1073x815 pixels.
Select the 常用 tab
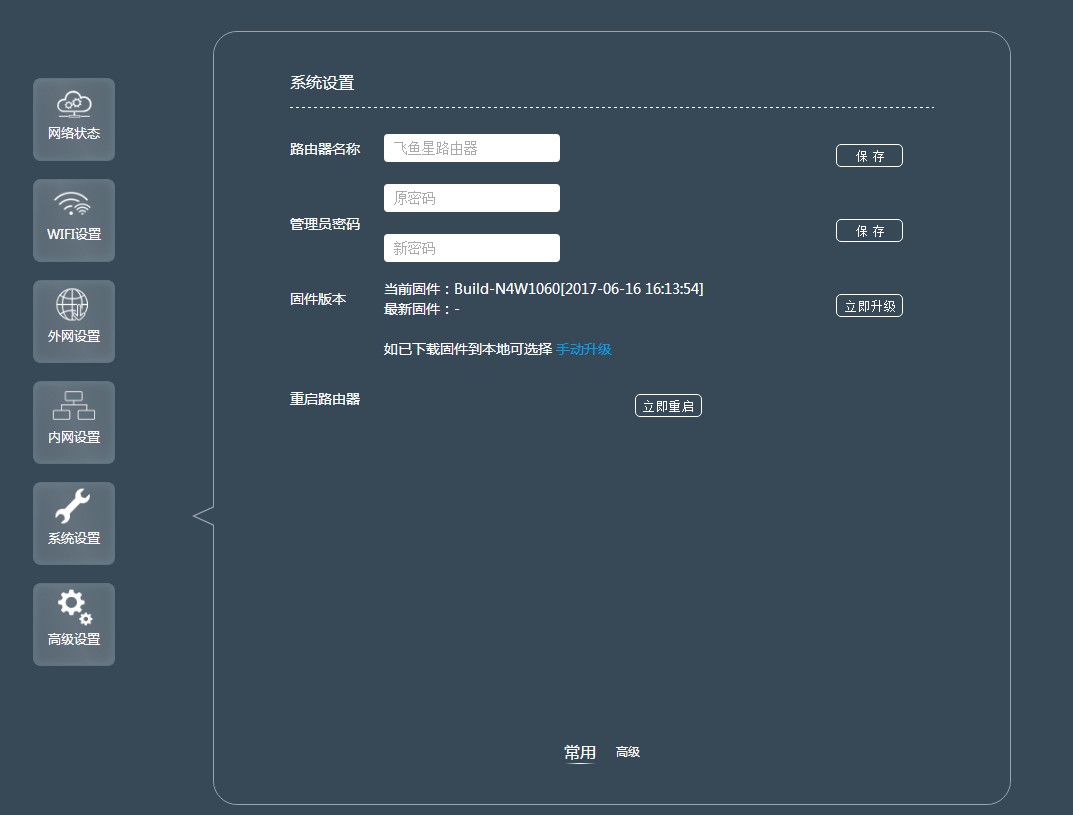pos(580,751)
